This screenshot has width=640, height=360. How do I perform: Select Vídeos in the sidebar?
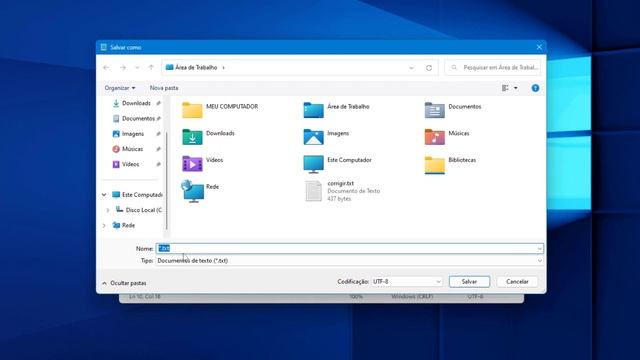[x=130, y=164]
